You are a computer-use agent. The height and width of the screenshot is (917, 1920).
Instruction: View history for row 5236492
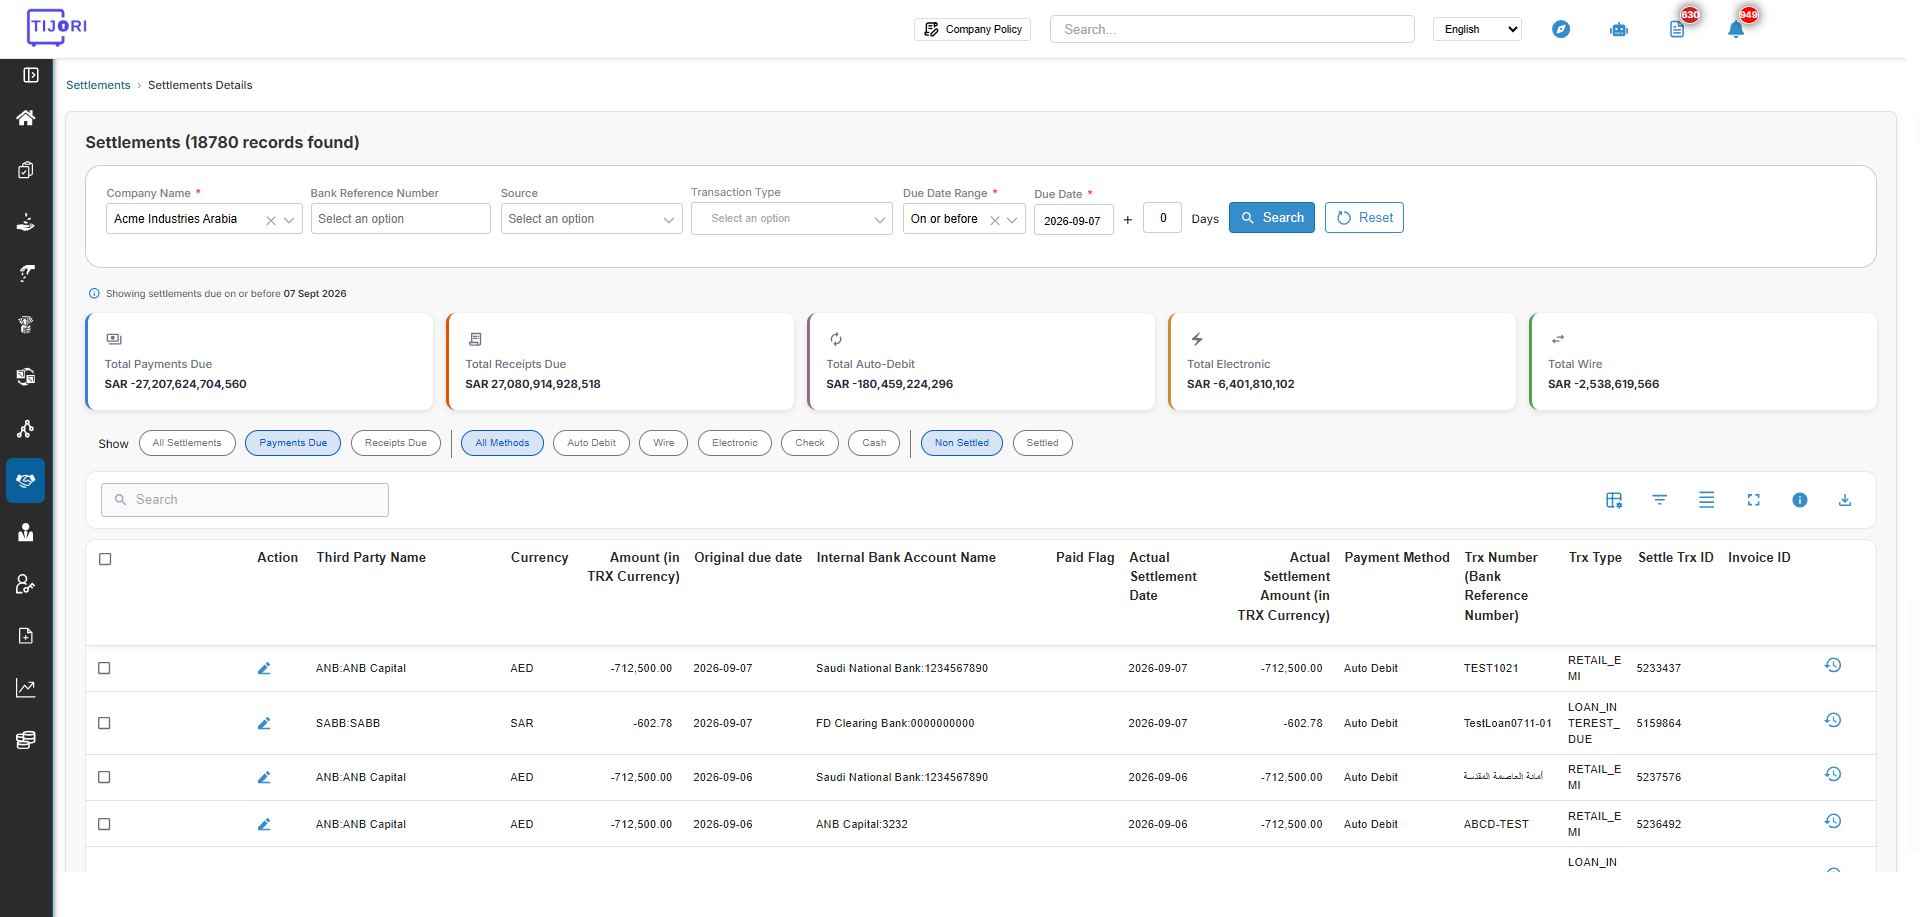(1833, 821)
